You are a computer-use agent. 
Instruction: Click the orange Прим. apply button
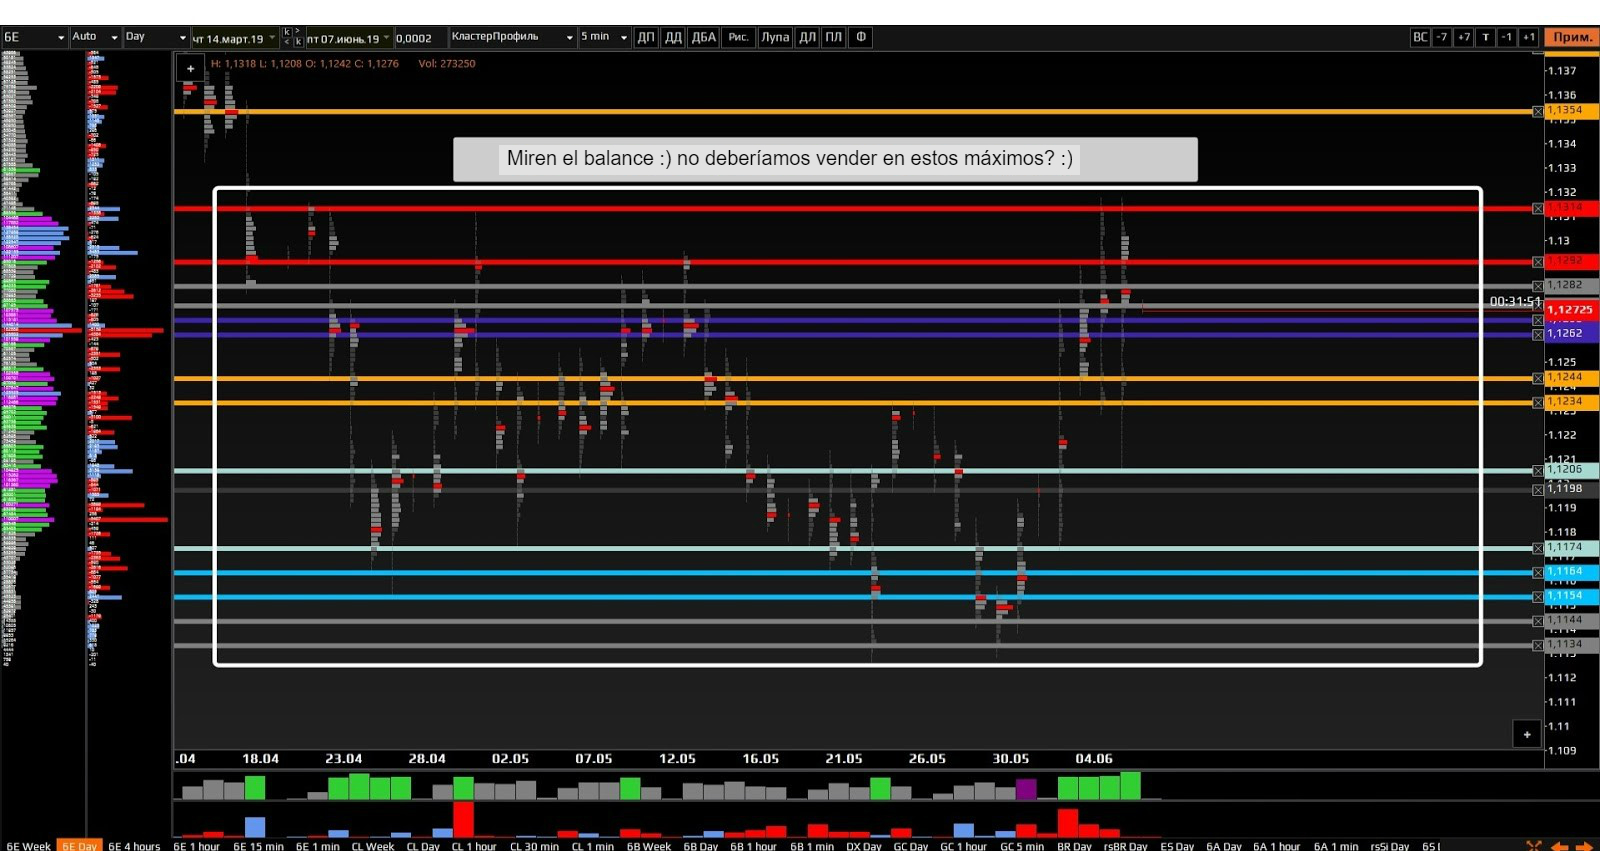point(1572,37)
